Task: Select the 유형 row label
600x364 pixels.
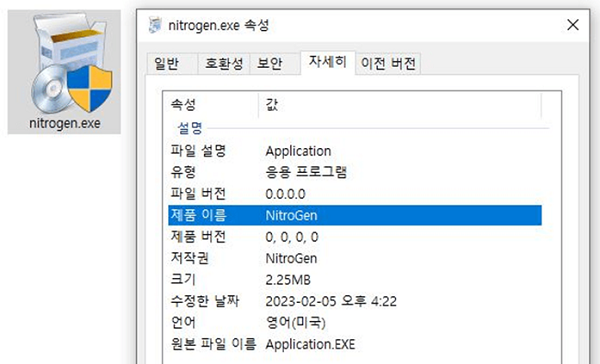Action: [183, 172]
